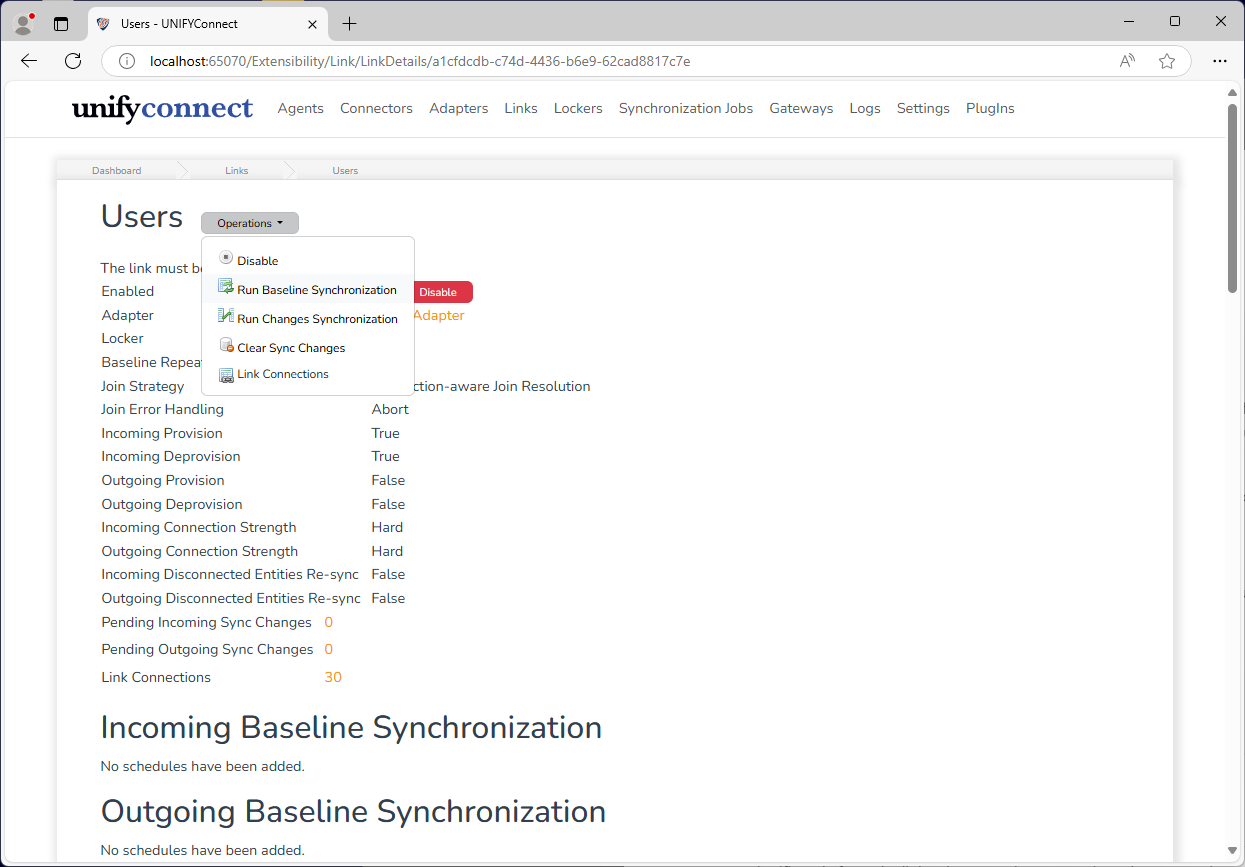Go back with the browser back arrow

(x=29, y=61)
